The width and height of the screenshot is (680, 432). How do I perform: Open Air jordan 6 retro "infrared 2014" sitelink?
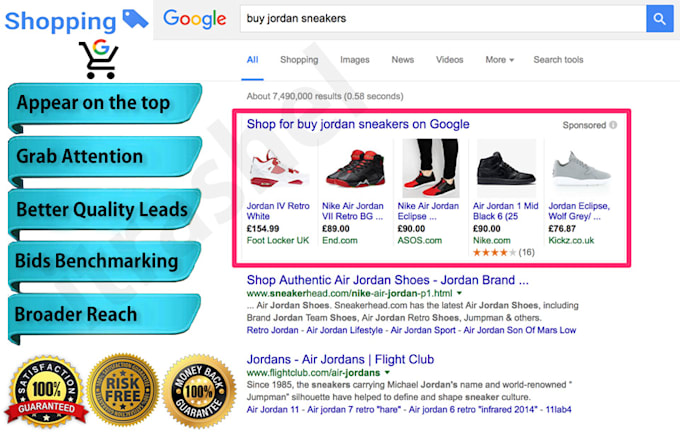click(x=473, y=409)
